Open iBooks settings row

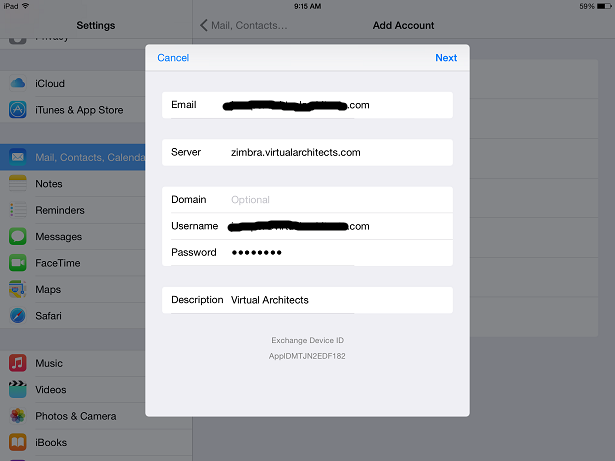click(96, 443)
